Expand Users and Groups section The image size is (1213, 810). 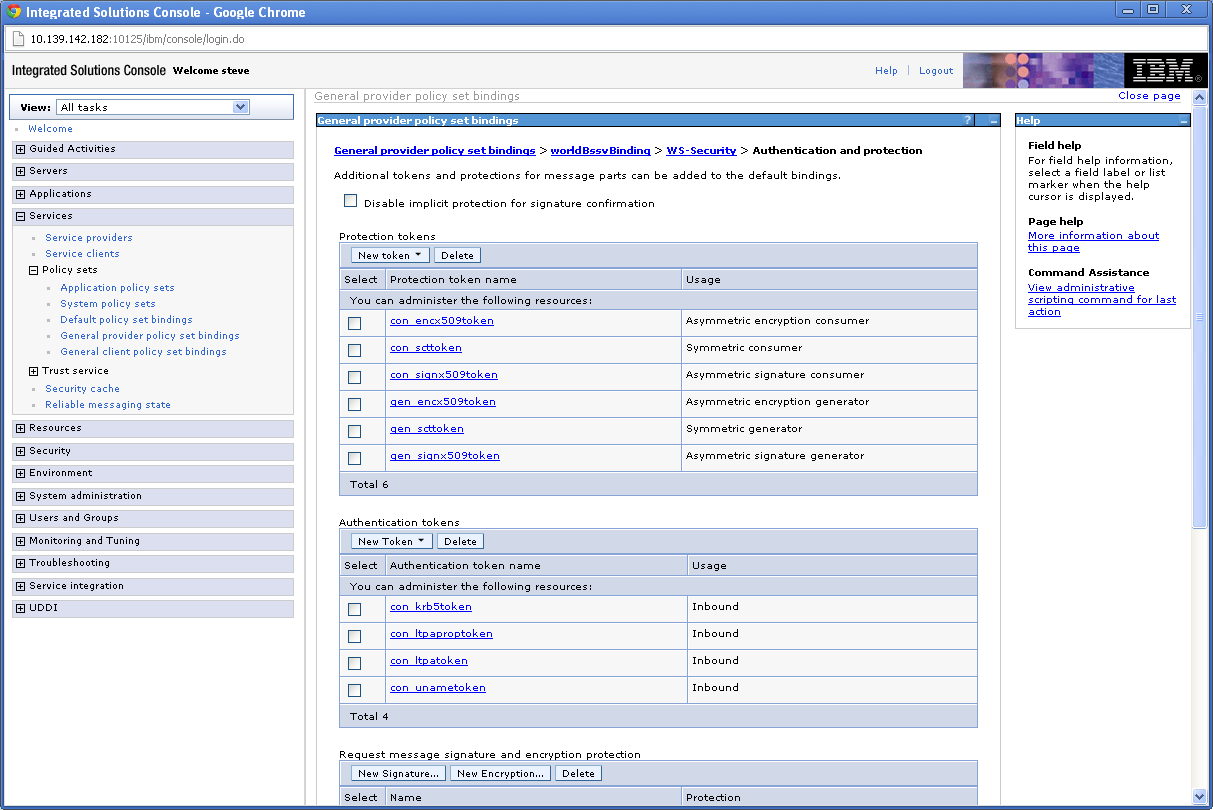pos(20,518)
